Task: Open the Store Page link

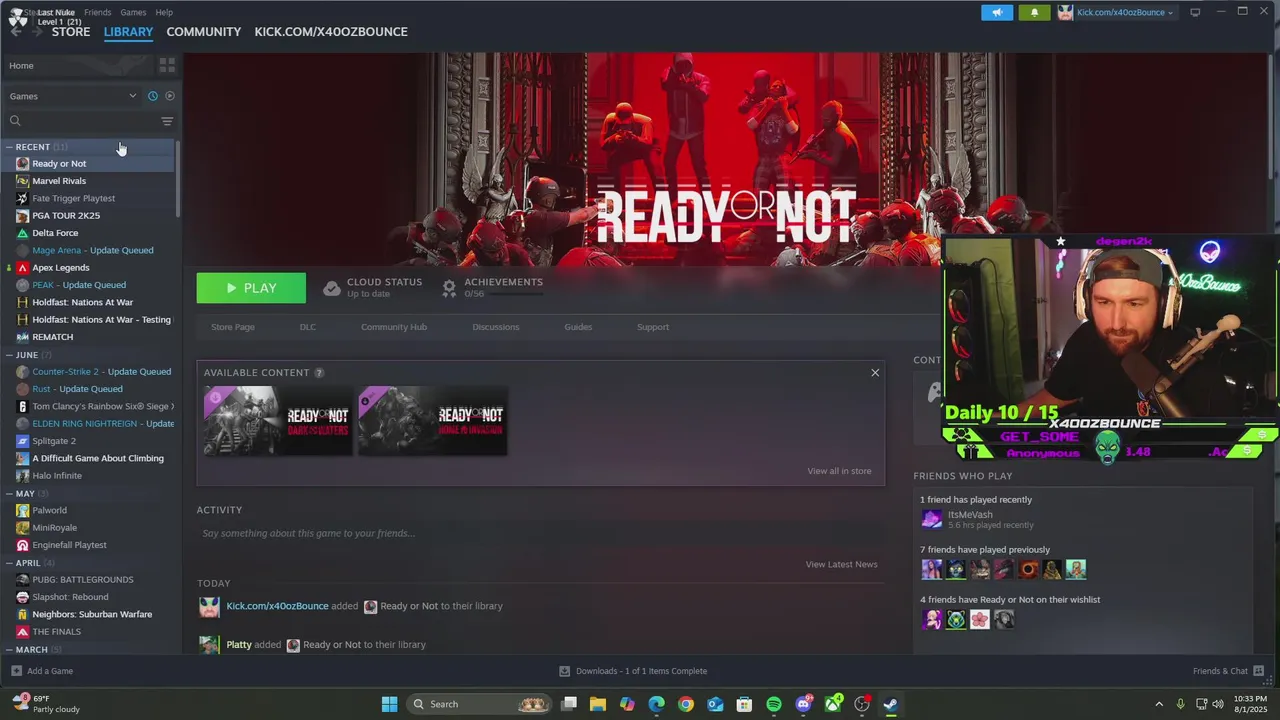Action: click(233, 327)
